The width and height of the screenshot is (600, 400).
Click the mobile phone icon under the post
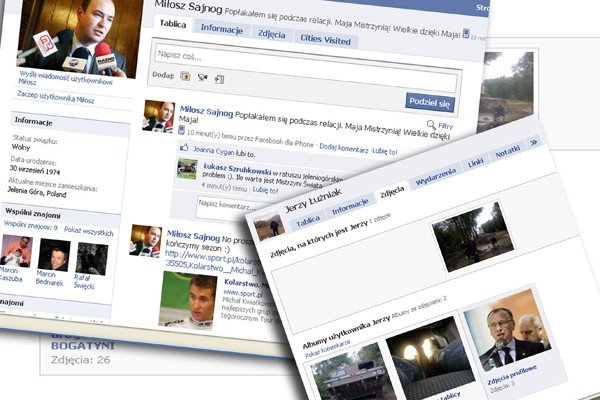(181, 130)
